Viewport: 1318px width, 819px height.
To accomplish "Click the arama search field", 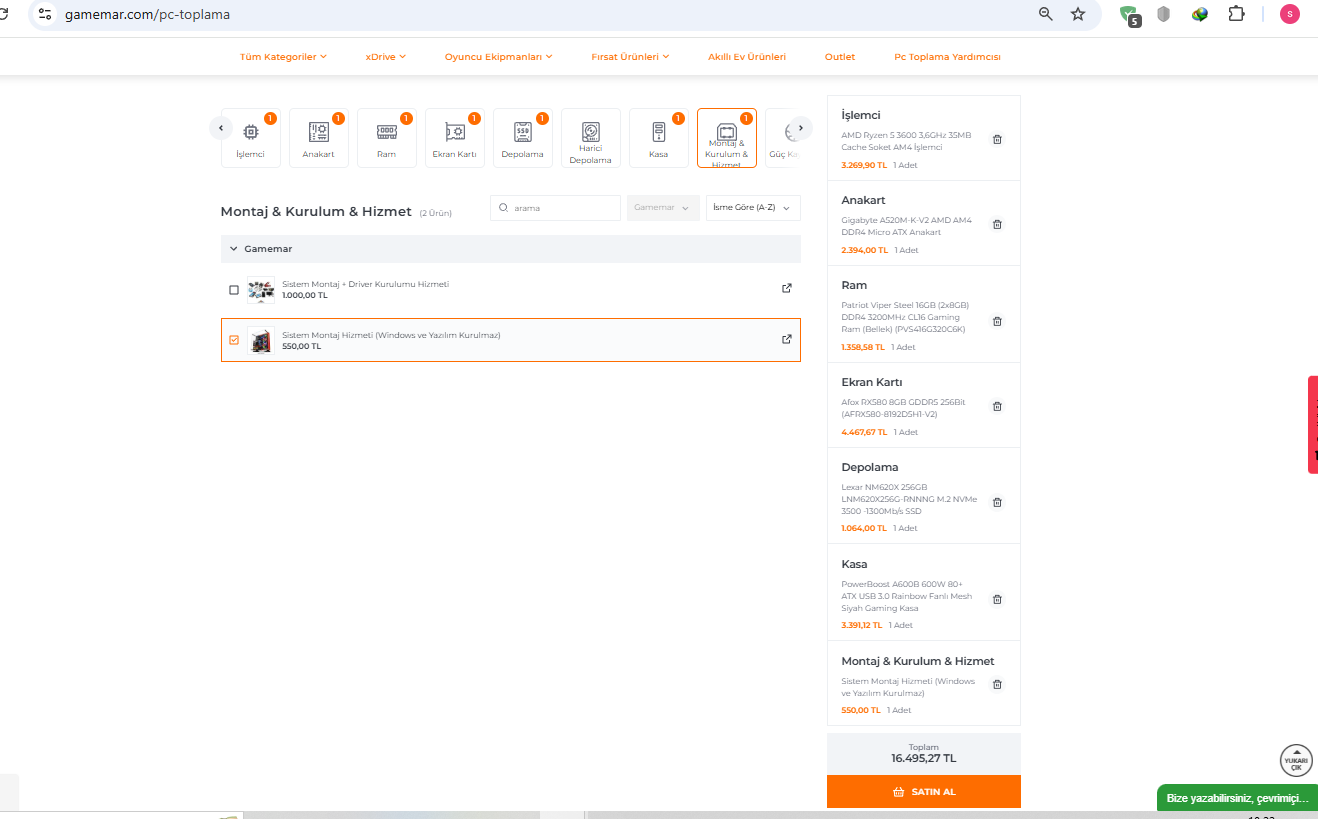I will (556, 208).
